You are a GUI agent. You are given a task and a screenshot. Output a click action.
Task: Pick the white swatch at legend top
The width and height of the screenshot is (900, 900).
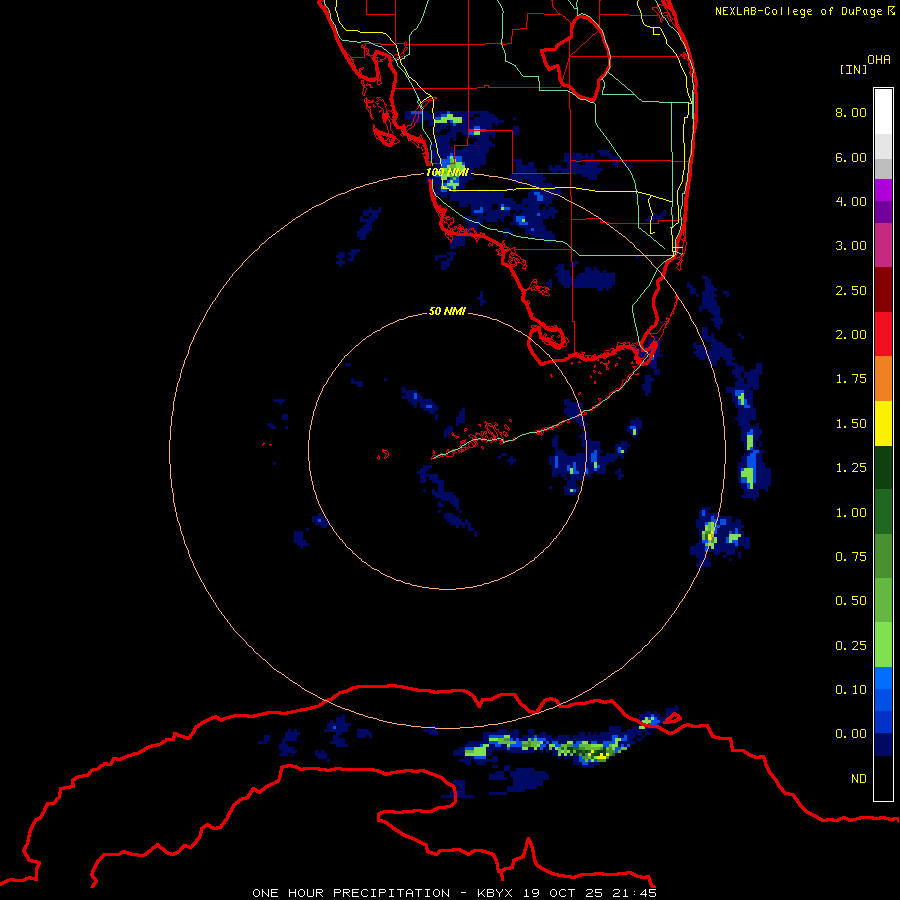coord(883,112)
